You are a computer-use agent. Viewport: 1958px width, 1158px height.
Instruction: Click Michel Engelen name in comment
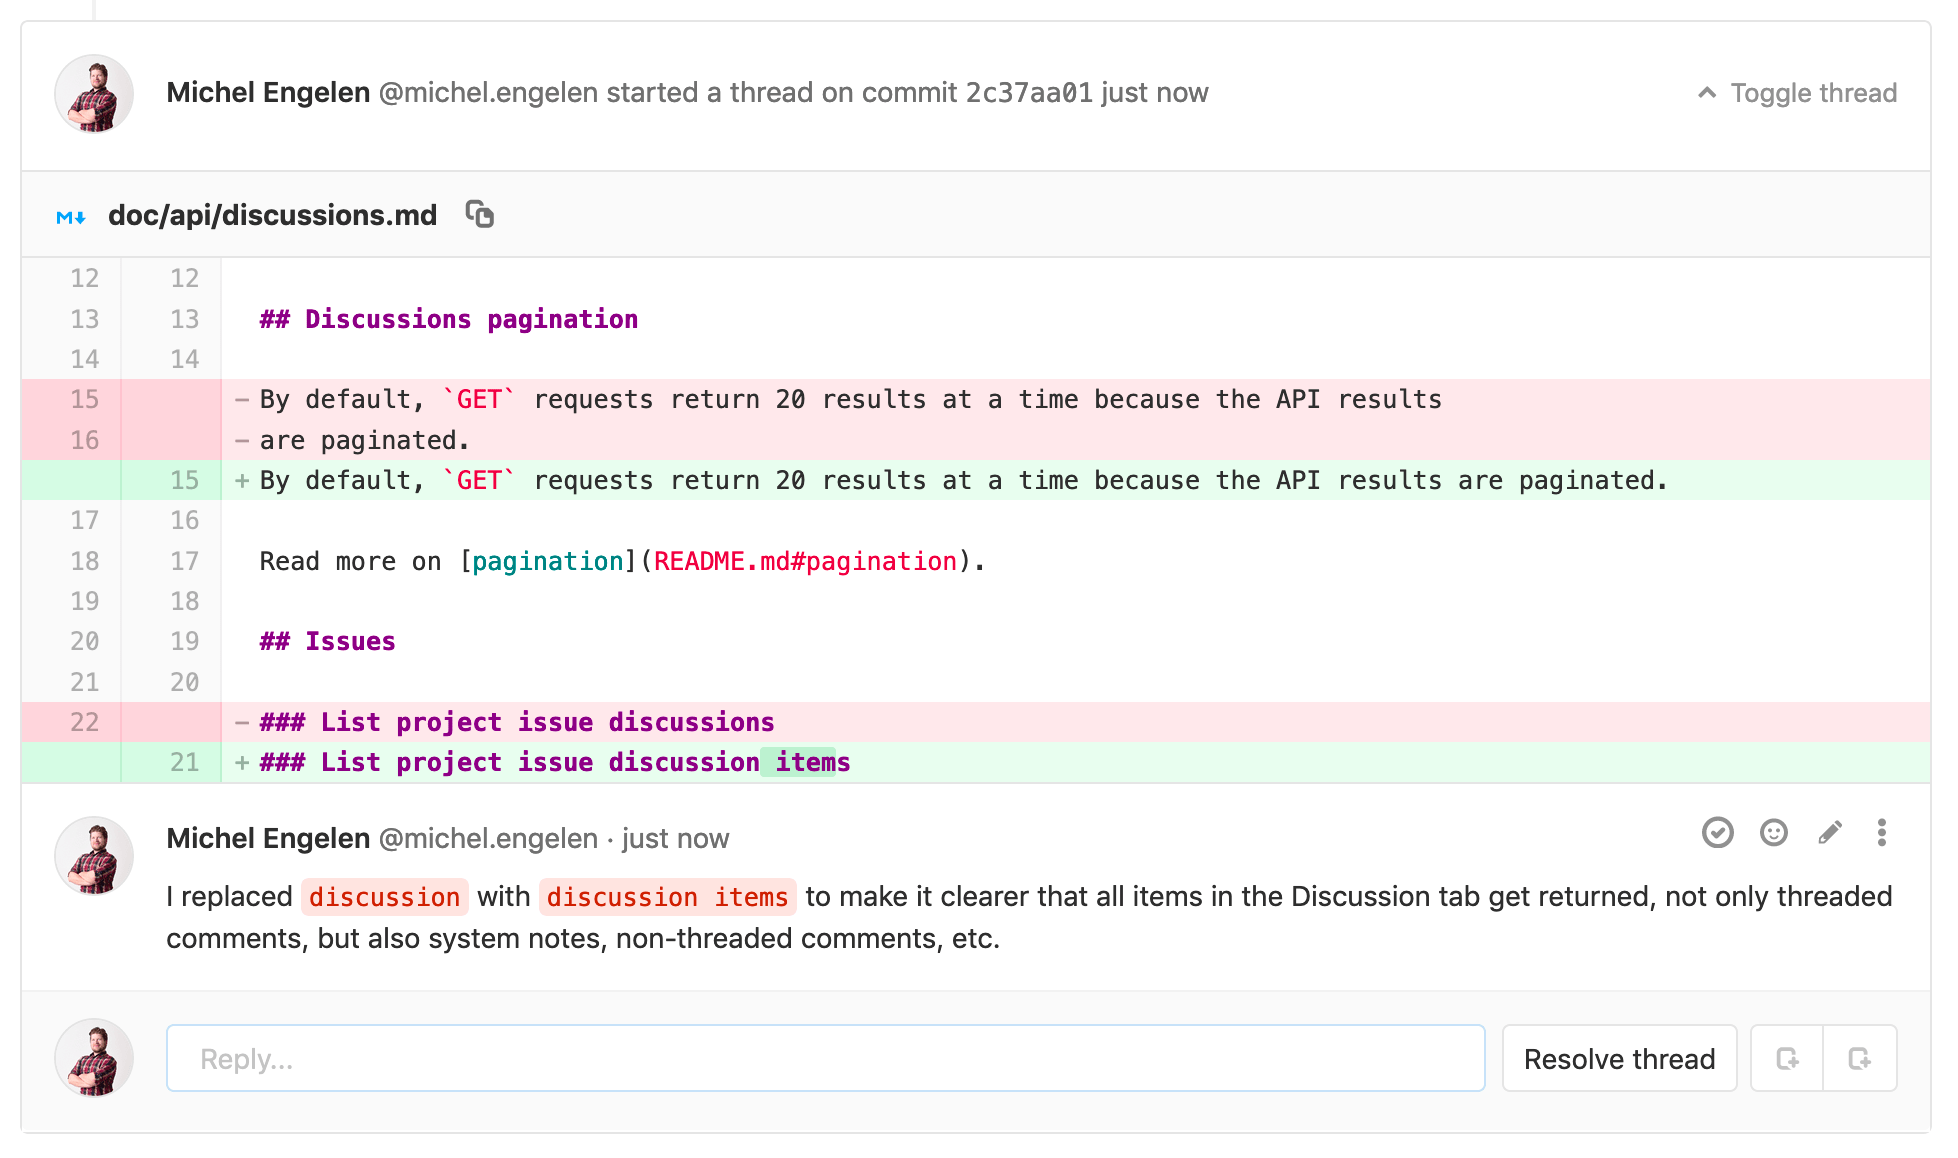click(x=268, y=838)
